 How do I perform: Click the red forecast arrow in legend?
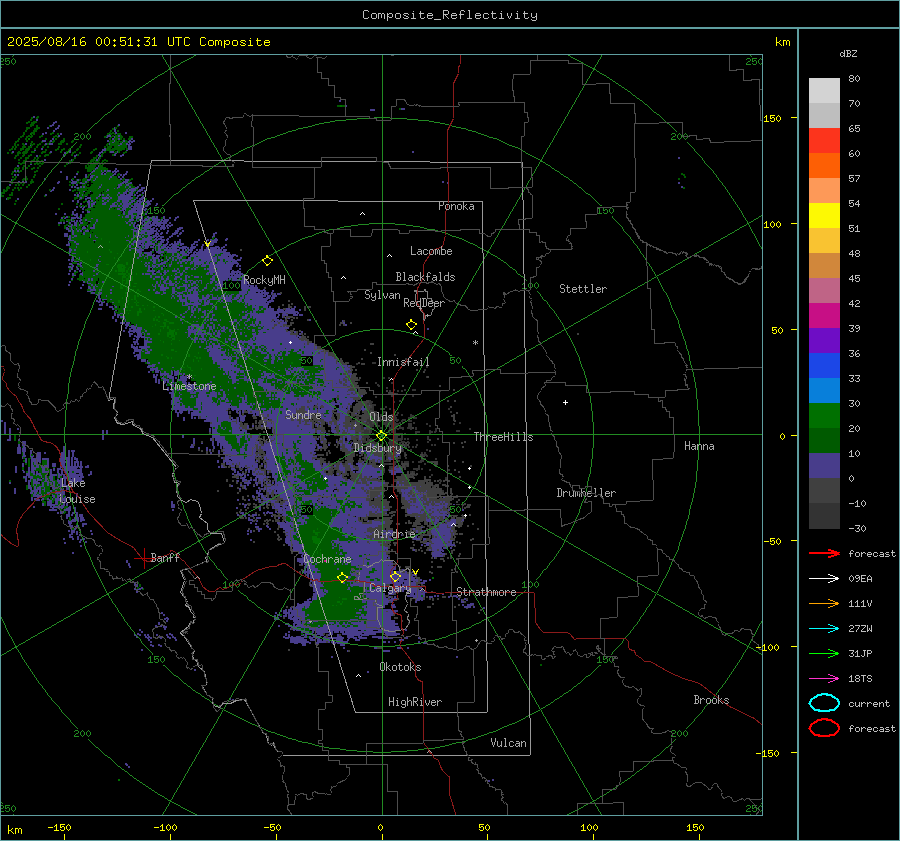824,553
